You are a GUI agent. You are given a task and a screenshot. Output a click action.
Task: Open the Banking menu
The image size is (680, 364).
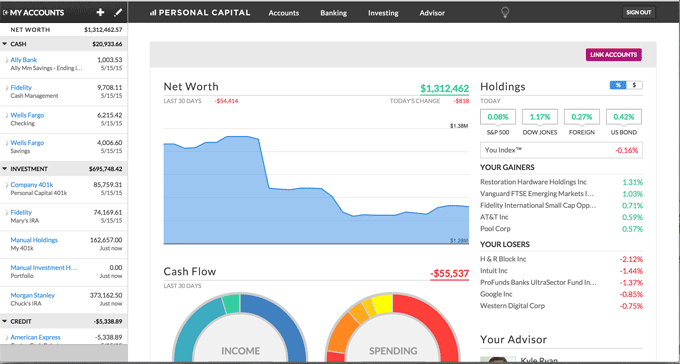click(333, 13)
